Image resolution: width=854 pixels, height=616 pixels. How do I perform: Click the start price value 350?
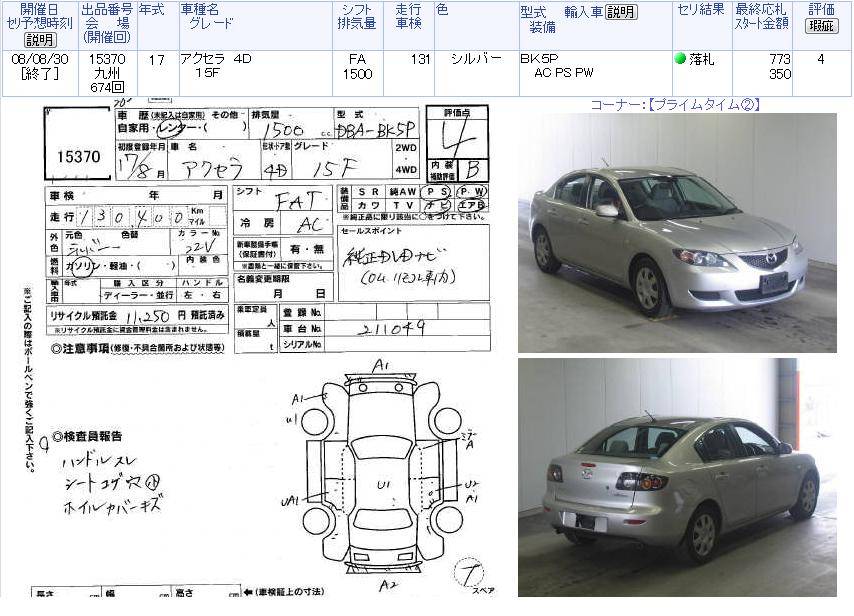pyautogui.click(x=780, y=74)
